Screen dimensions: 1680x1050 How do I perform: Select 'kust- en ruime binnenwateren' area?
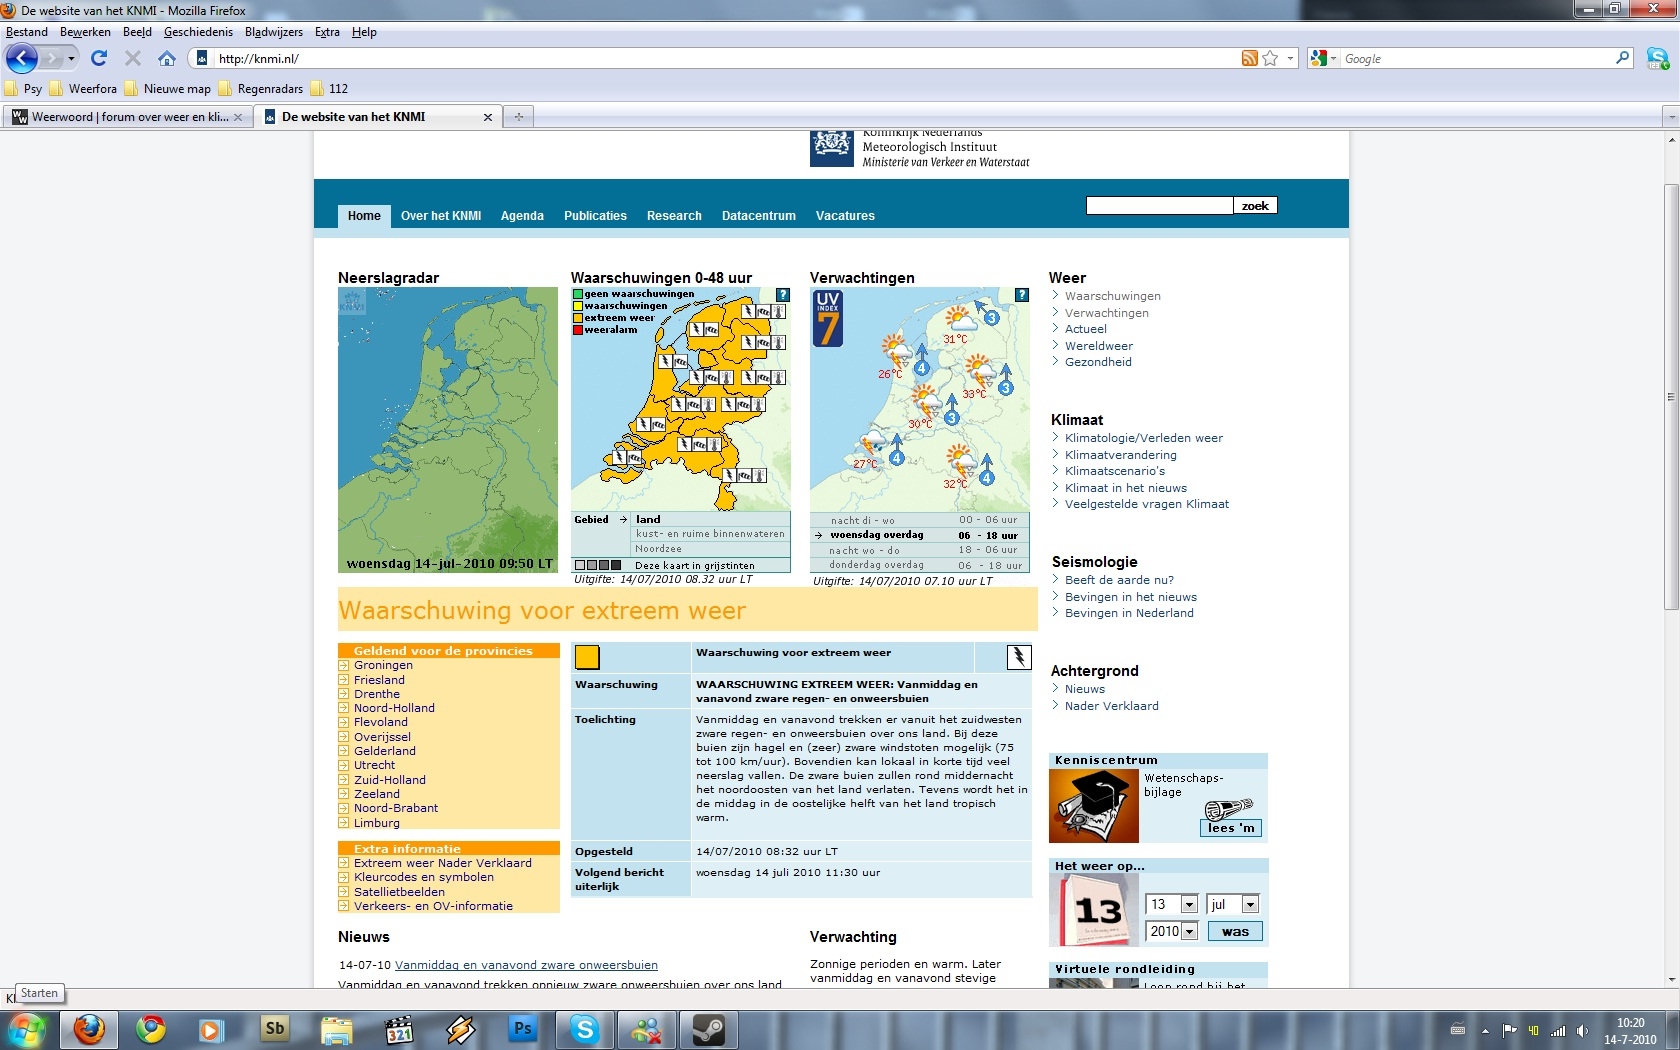point(710,534)
